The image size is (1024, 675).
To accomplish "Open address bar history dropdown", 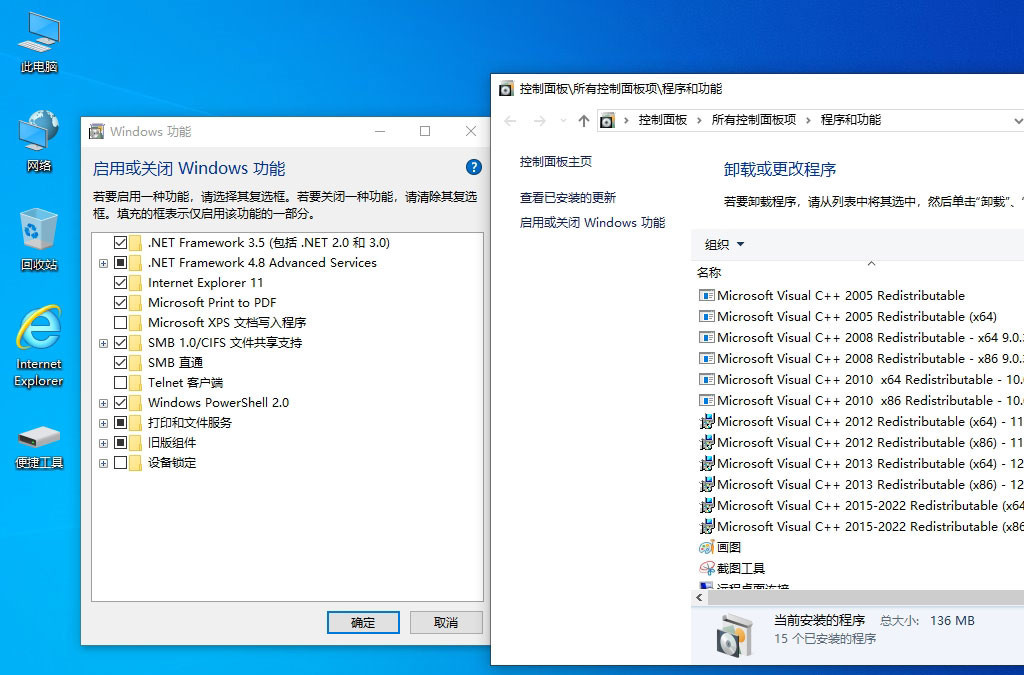I will click(x=1017, y=121).
